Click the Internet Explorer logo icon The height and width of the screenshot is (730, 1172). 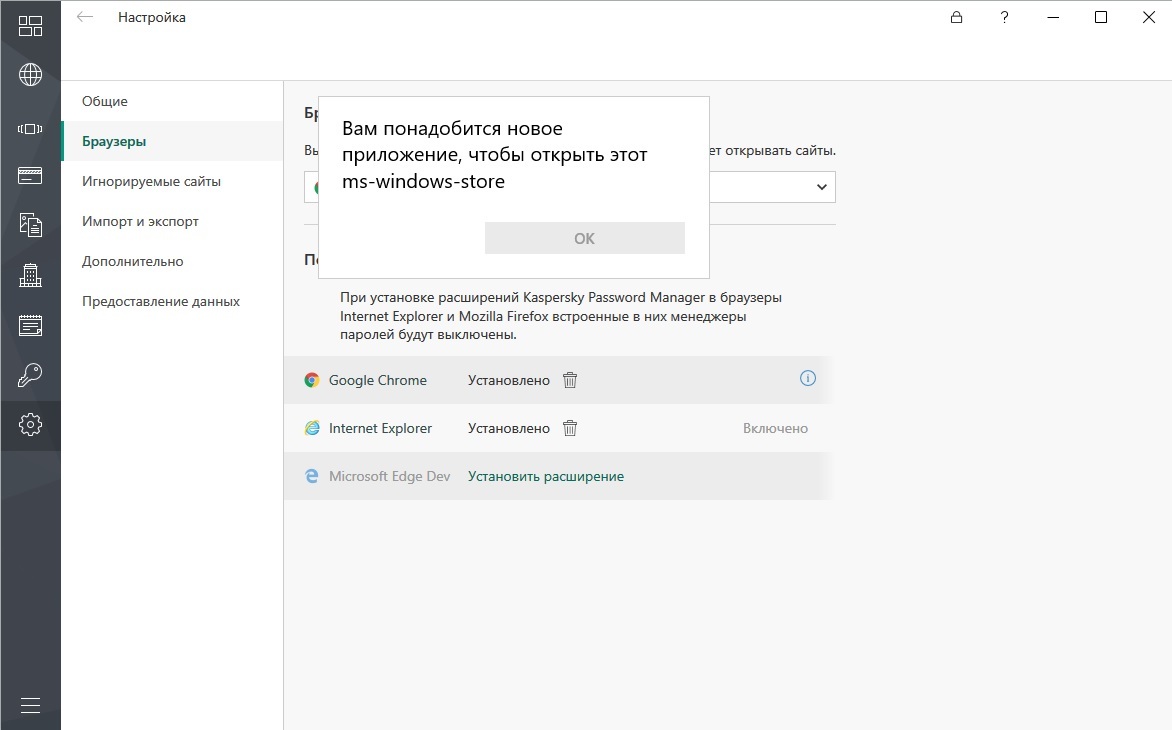(x=312, y=428)
